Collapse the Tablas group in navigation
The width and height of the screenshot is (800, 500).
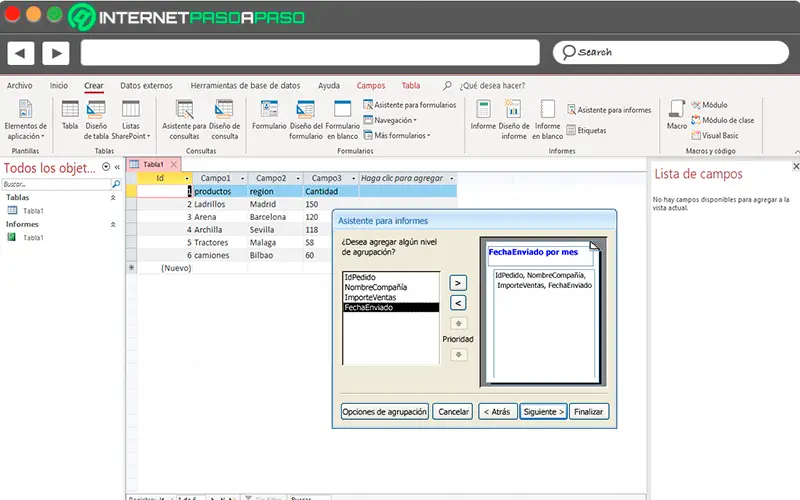point(112,198)
